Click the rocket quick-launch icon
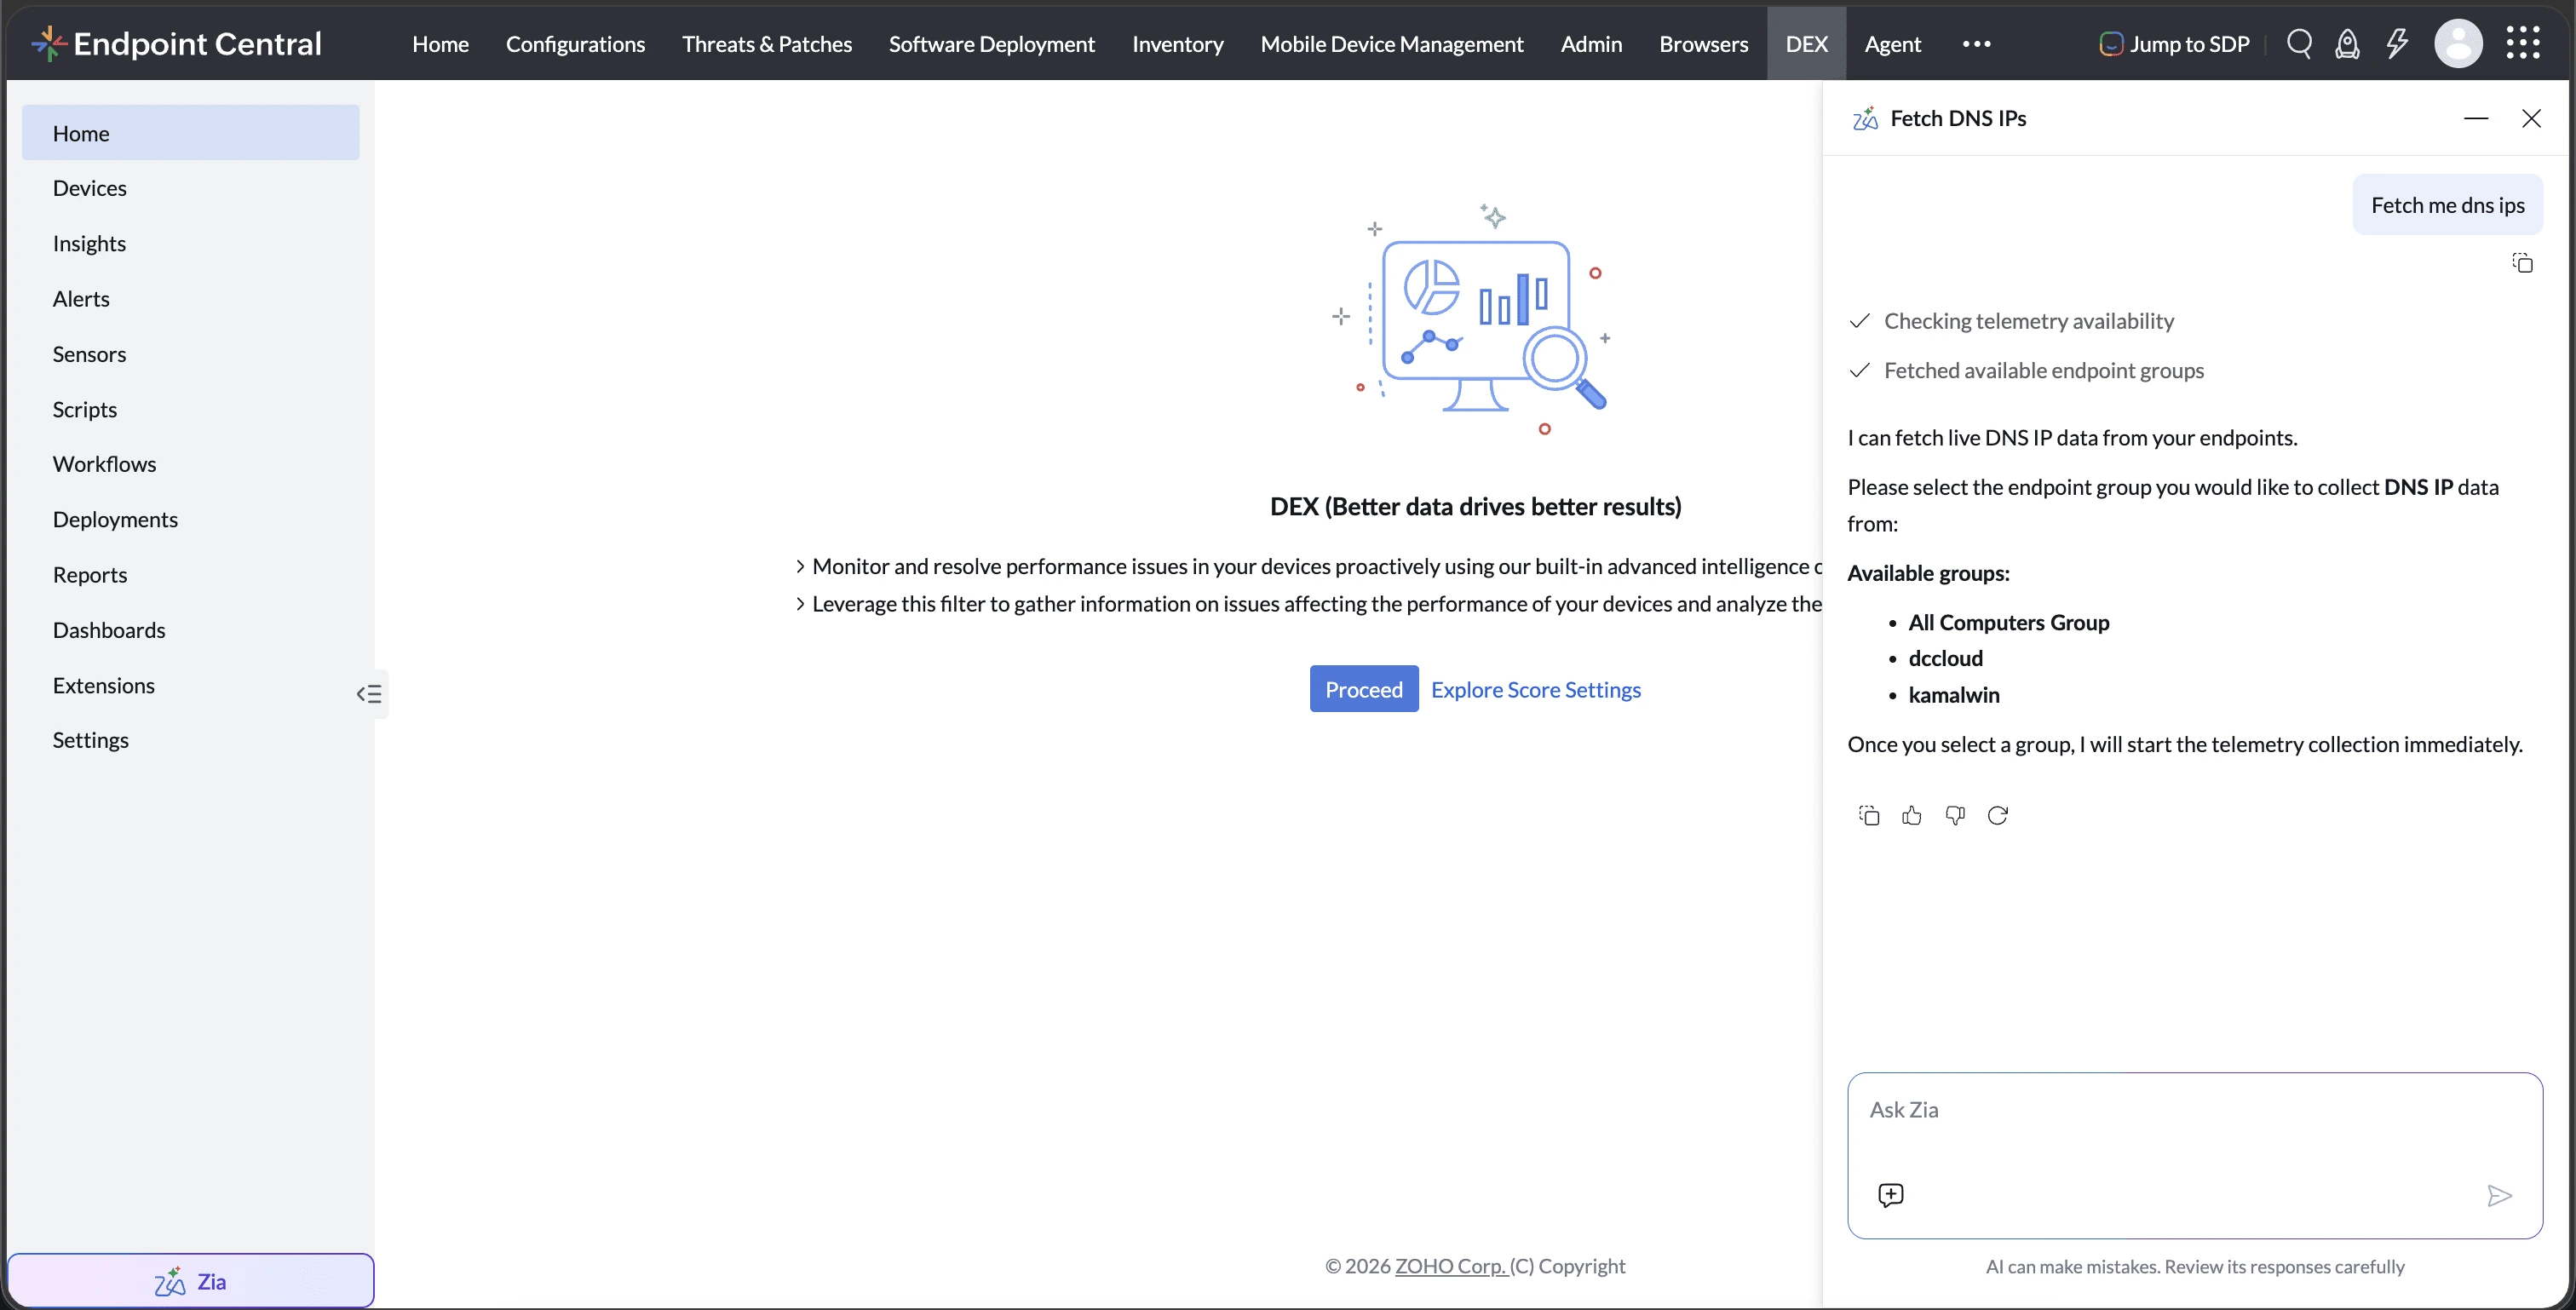 tap(2347, 44)
